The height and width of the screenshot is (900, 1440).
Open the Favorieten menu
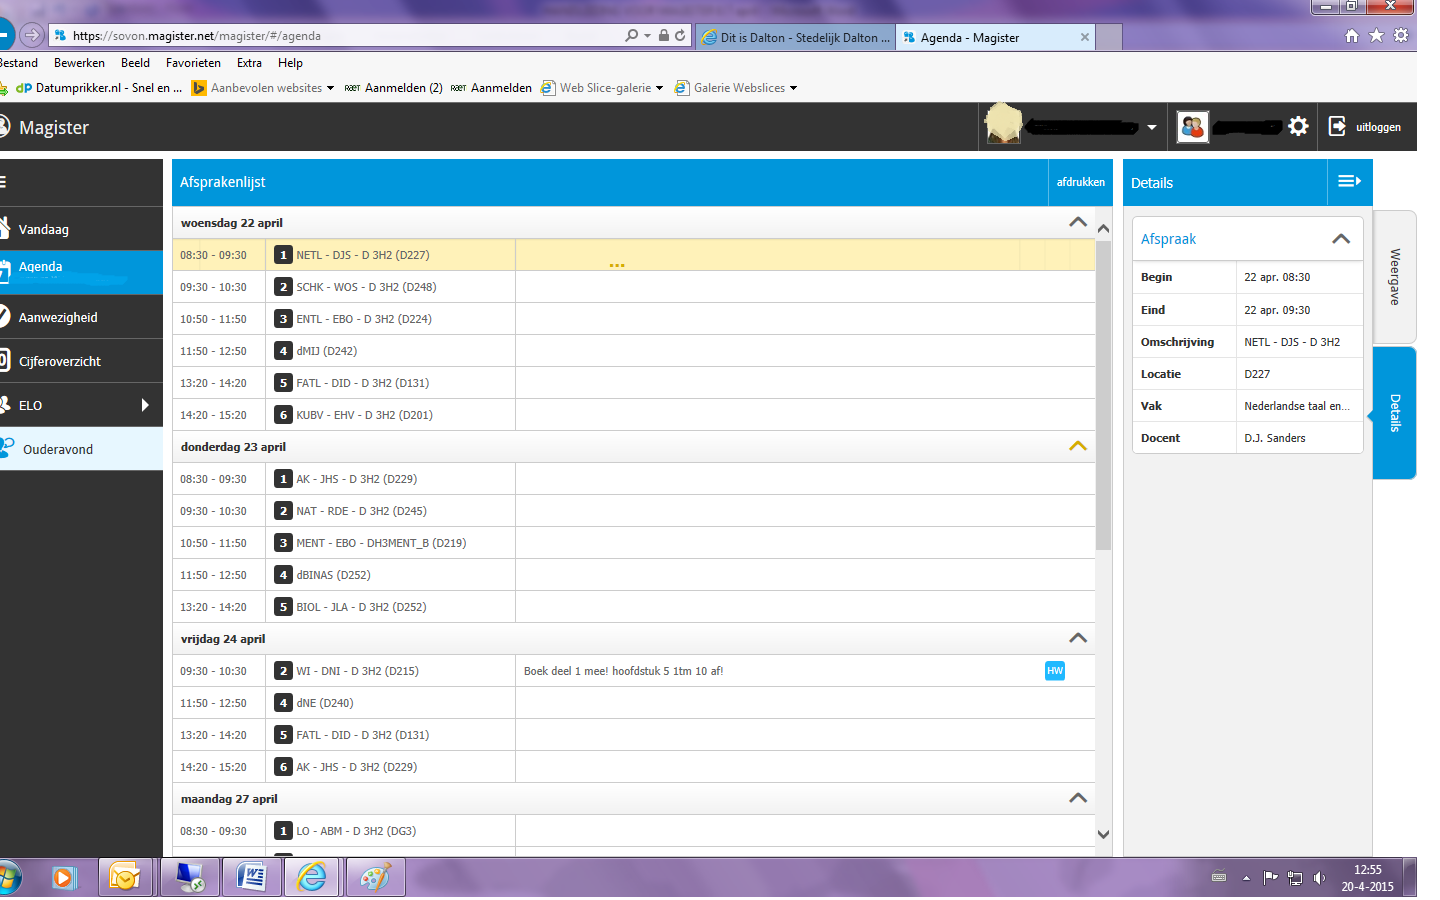(193, 63)
